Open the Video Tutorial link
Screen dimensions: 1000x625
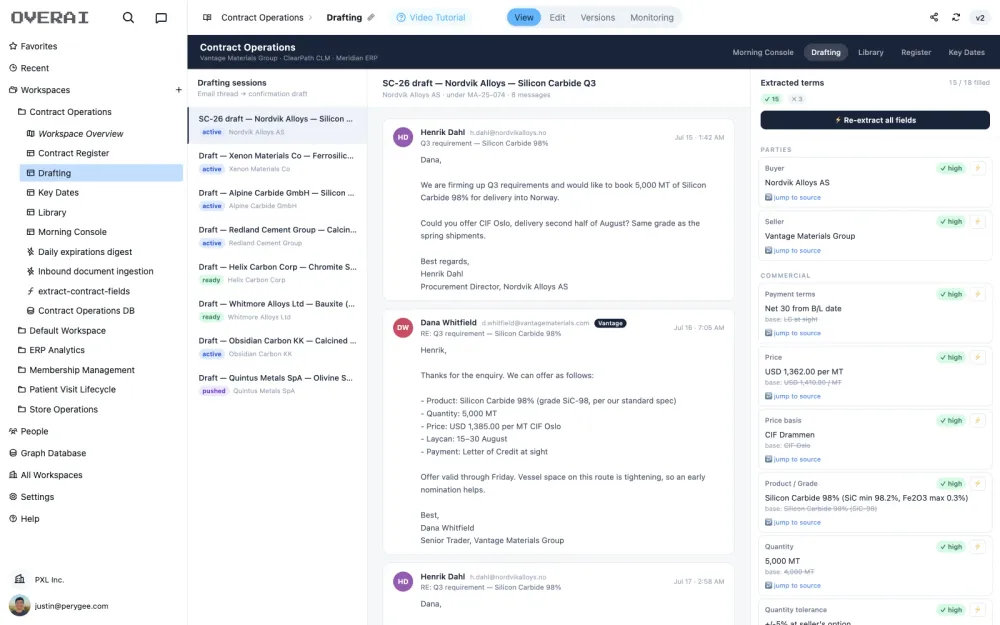(431, 17)
